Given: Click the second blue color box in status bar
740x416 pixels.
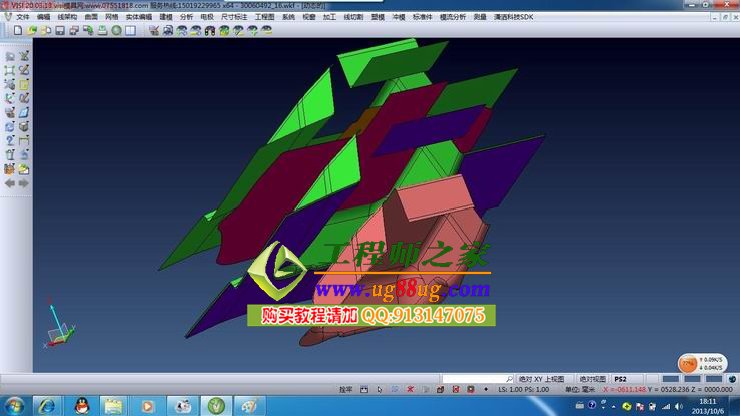Looking at the screenshot, I should [692, 379].
